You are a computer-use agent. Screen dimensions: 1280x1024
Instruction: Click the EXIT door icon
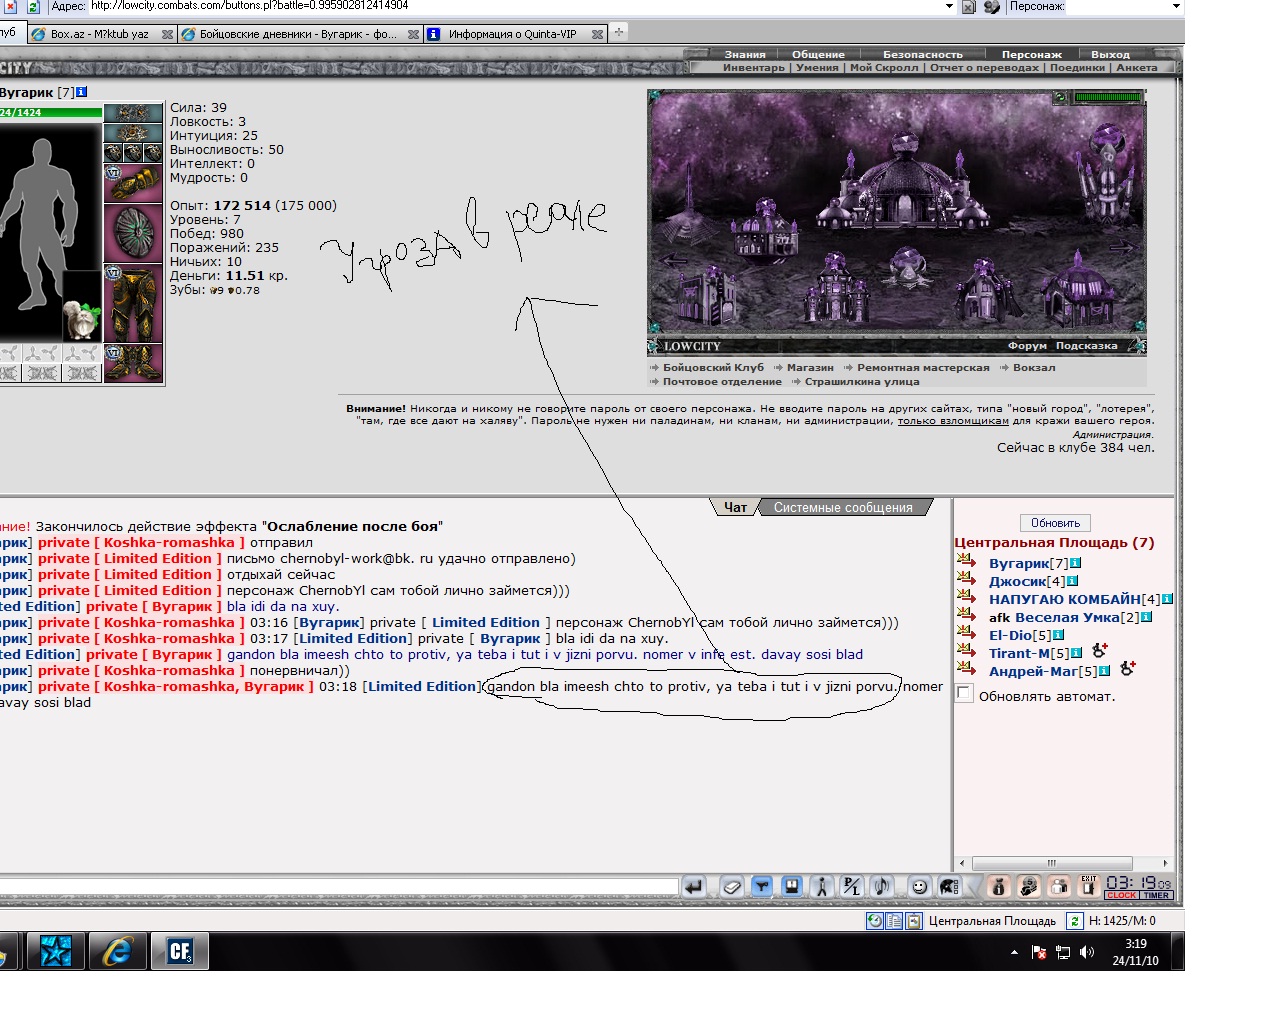tap(1089, 886)
